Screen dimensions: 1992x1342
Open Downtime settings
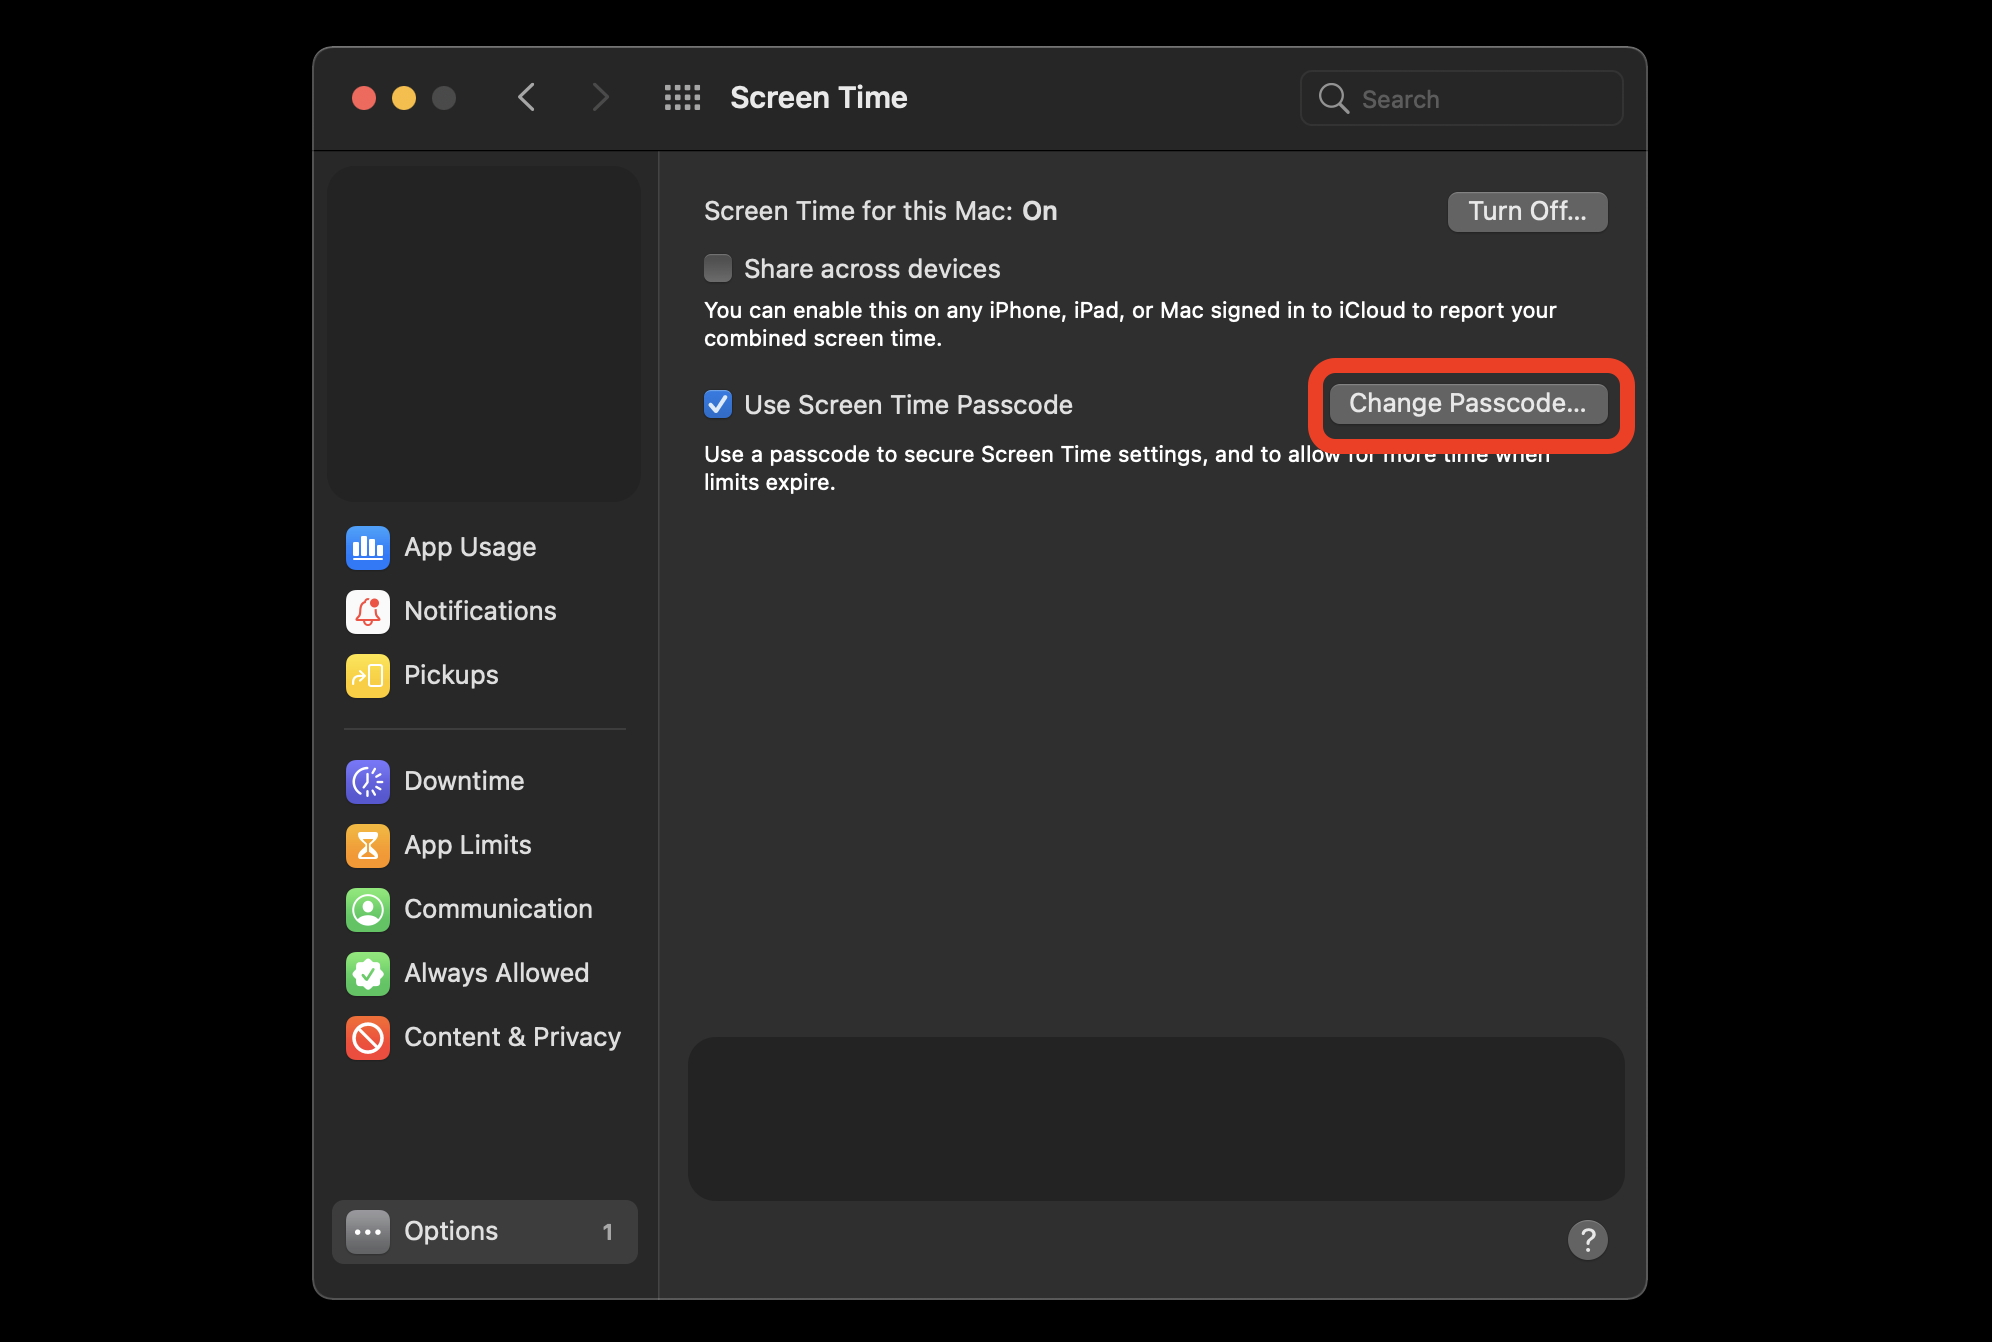[x=463, y=780]
